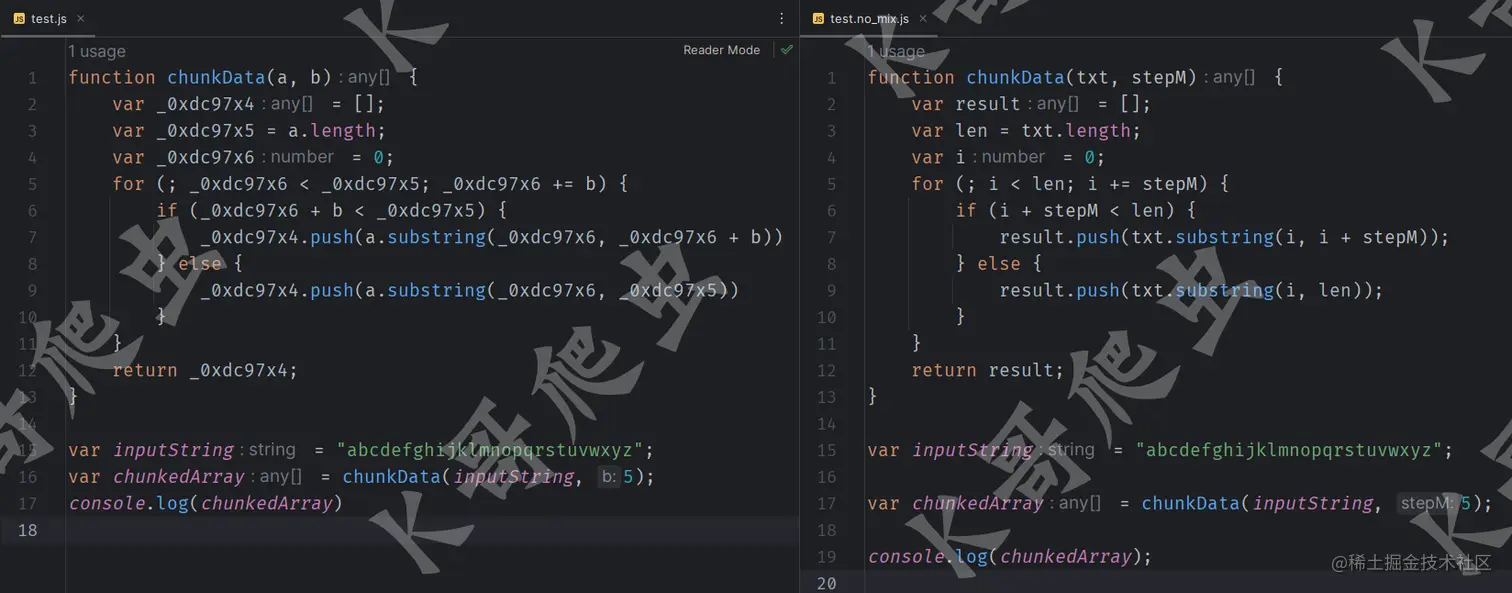Click variable 'result' on line 2 of test.no_mix.js

click(x=988, y=104)
